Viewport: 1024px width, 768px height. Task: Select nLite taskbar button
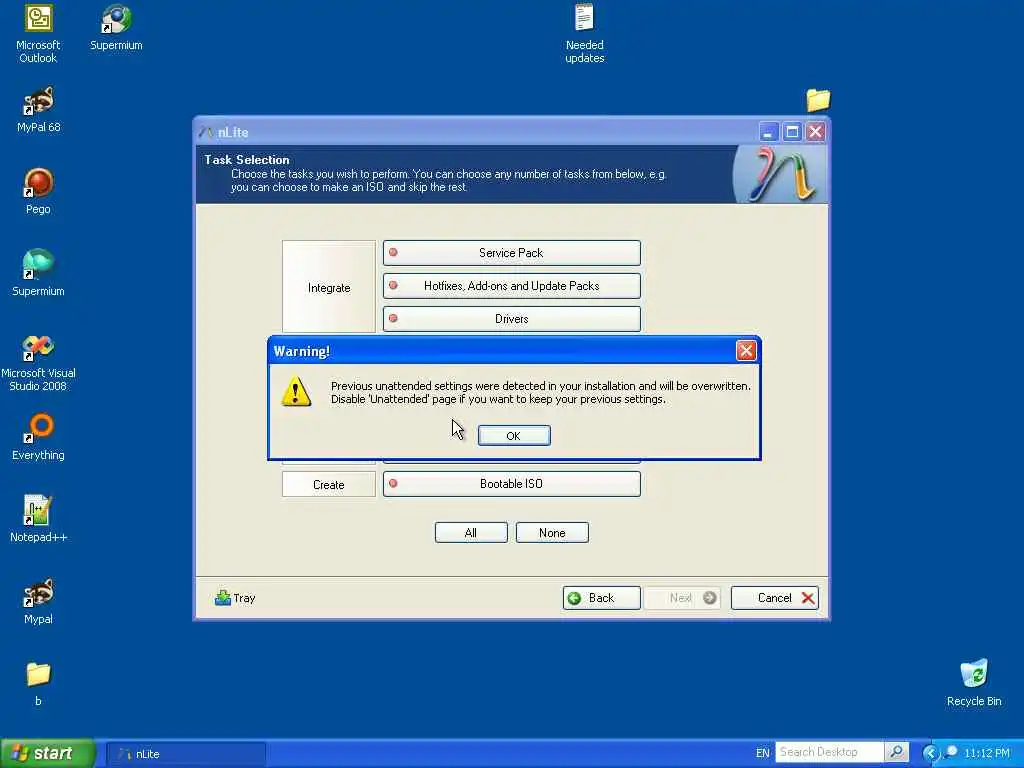[185, 754]
